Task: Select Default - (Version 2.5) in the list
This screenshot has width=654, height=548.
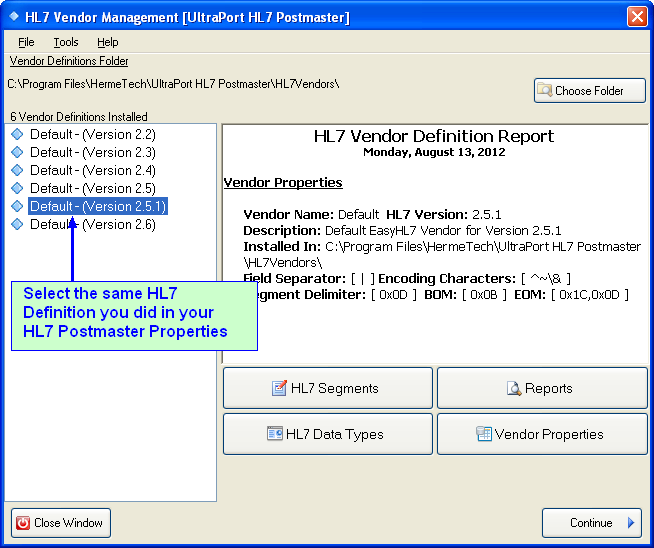Action: point(92,188)
